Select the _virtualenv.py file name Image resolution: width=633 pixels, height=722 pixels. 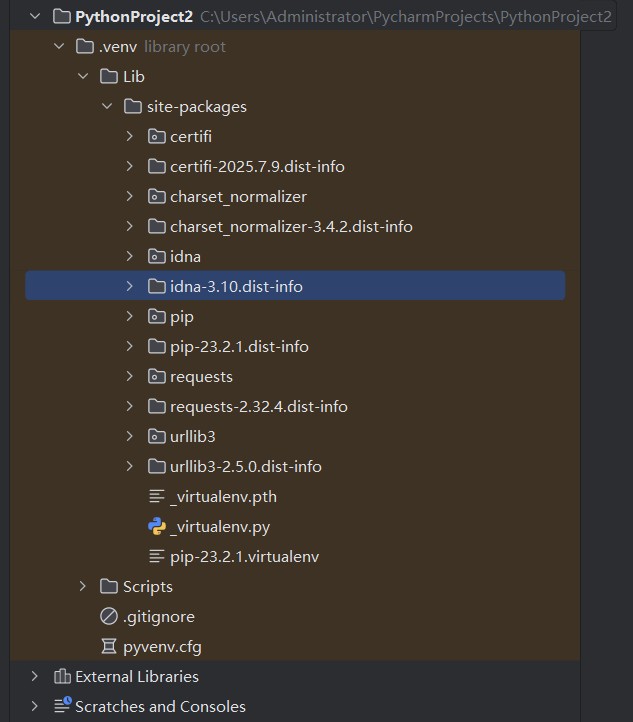coord(220,527)
